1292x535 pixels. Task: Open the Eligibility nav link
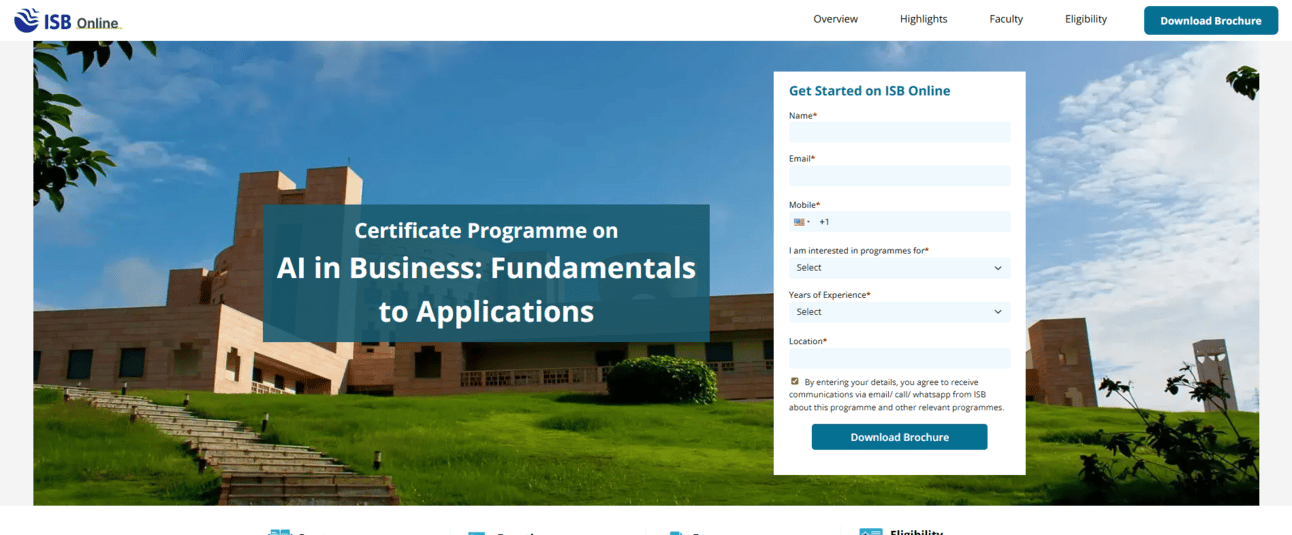click(x=1085, y=19)
